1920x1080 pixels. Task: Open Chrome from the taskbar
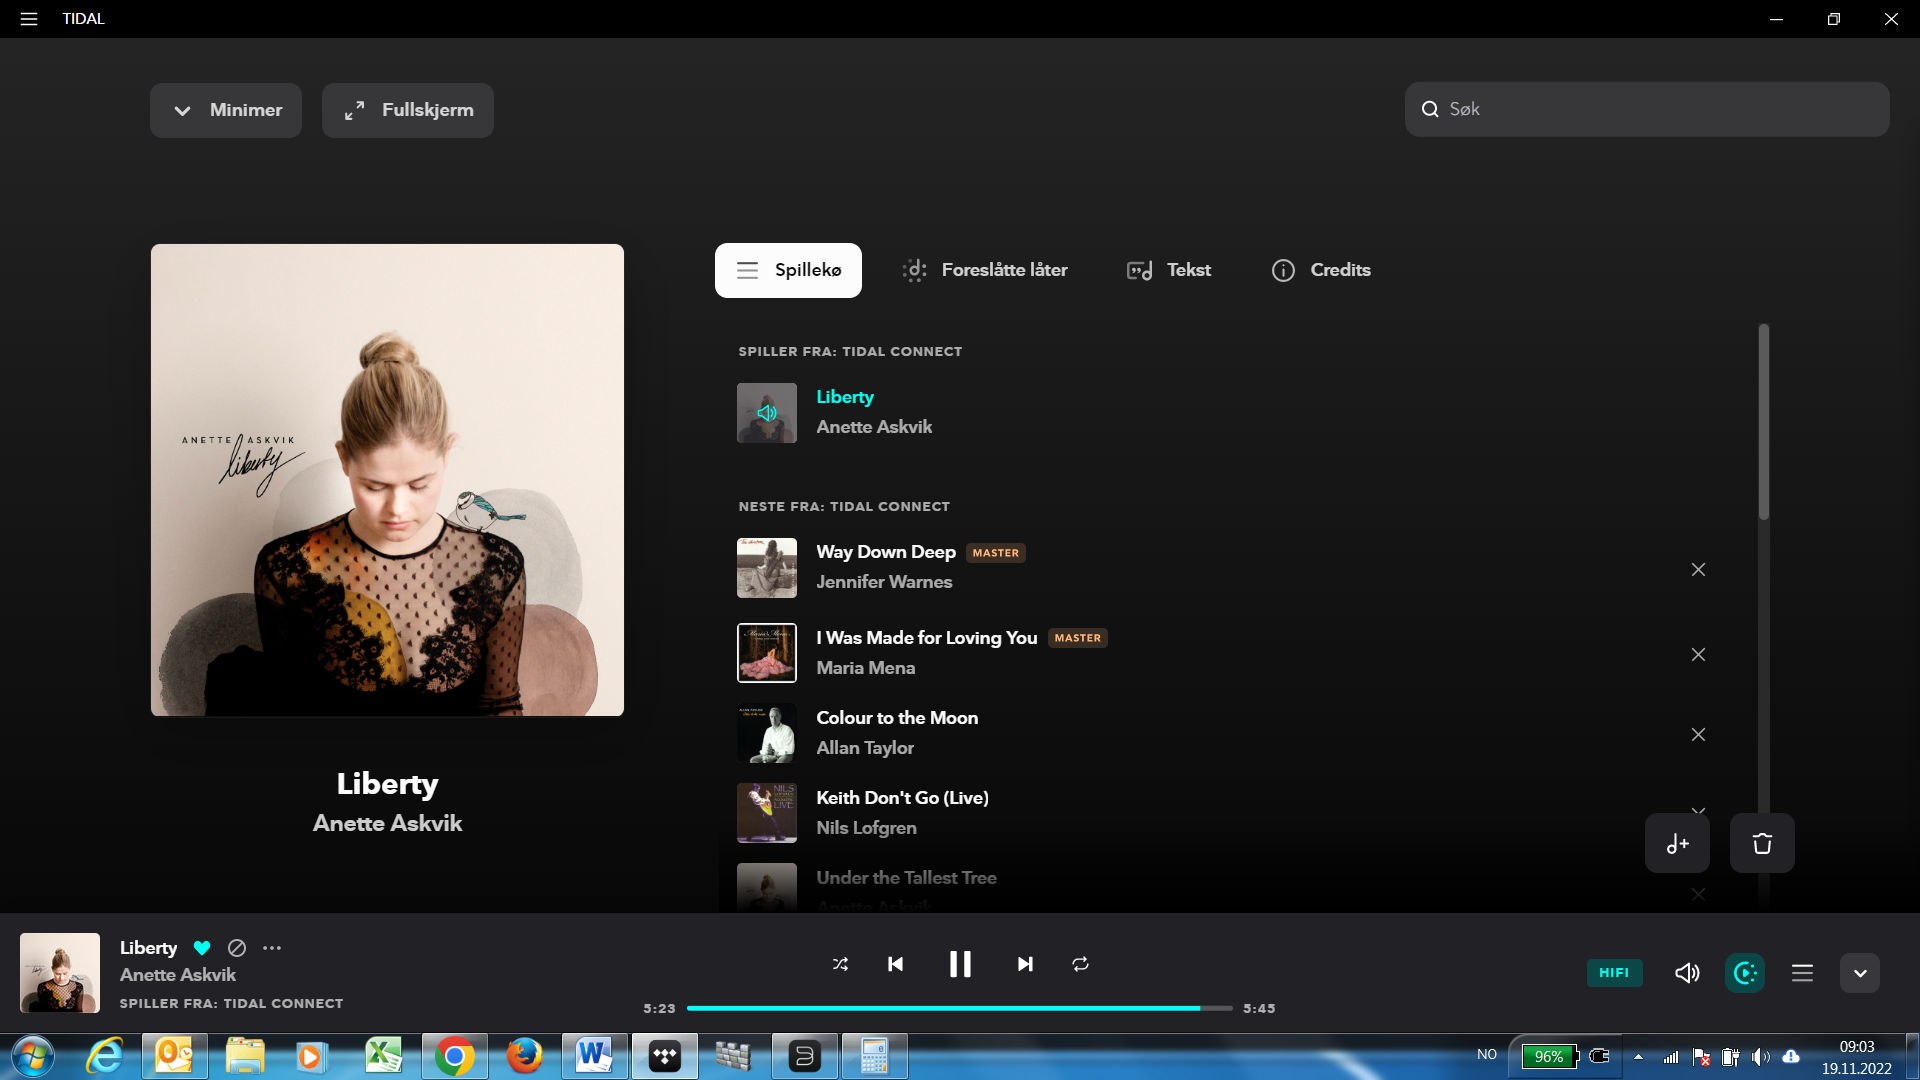(x=455, y=1056)
